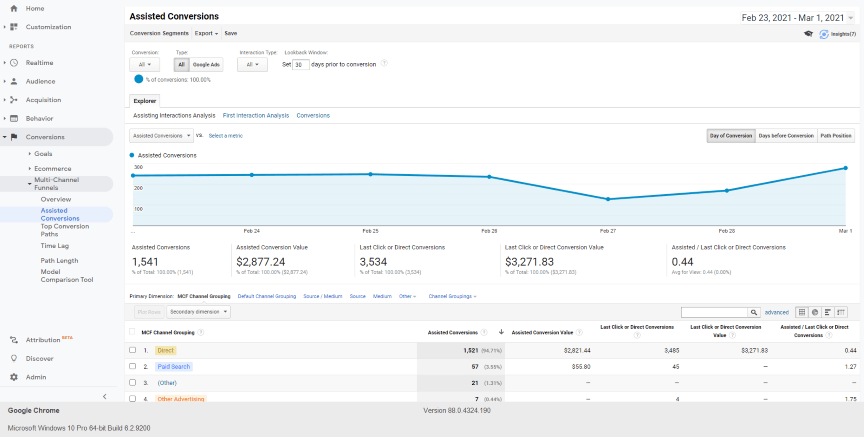Viewport: 864px width, 437px height.
Task: Tick the select-all checkbox in table header
Action: (132, 332)
